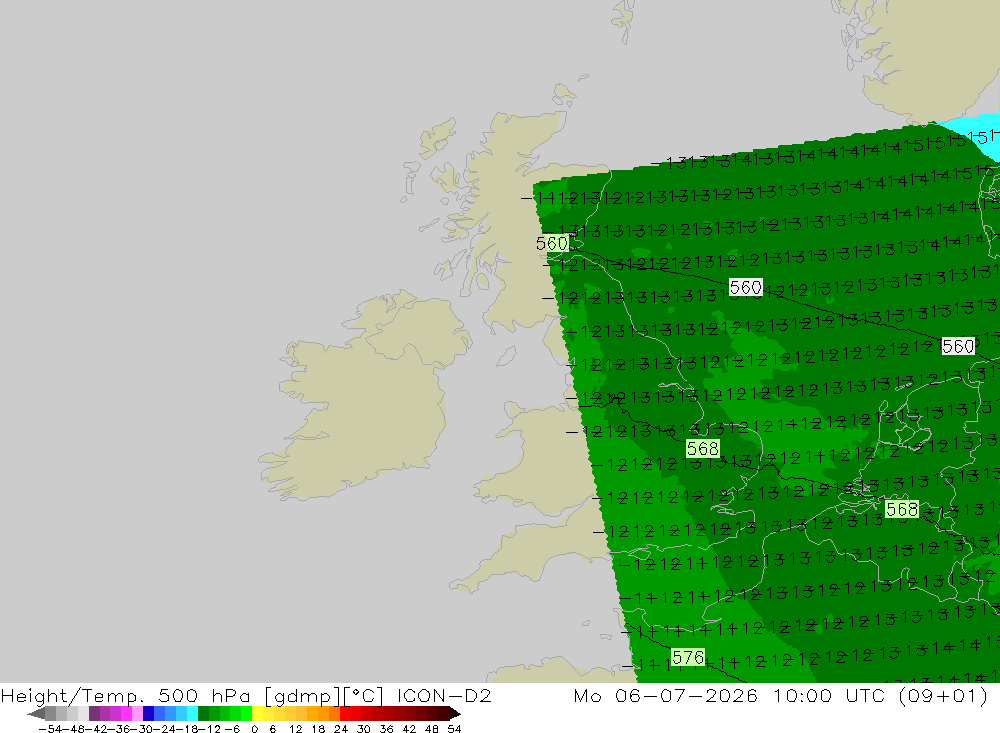Click the dark blue legend color swatch
Viewport: 1000px width, 733px height.
point(148,713)
